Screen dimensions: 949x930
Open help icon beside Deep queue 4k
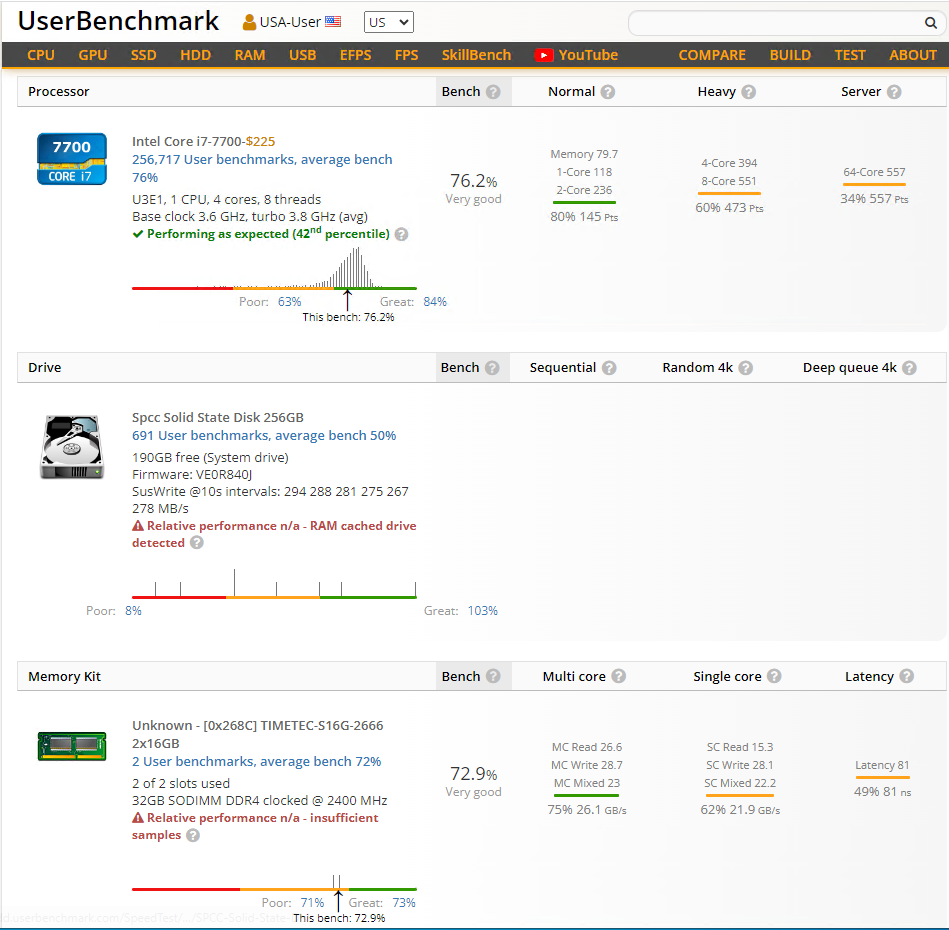(909, 368)
